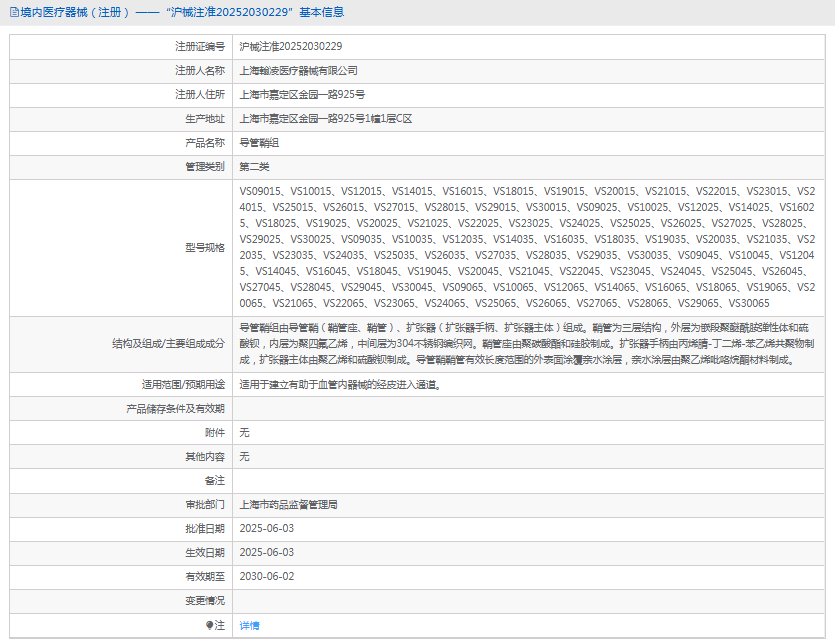The height and width of the screenshot is (644, 835).
Task: Select management class value 第二类
Action: point(254,166)
